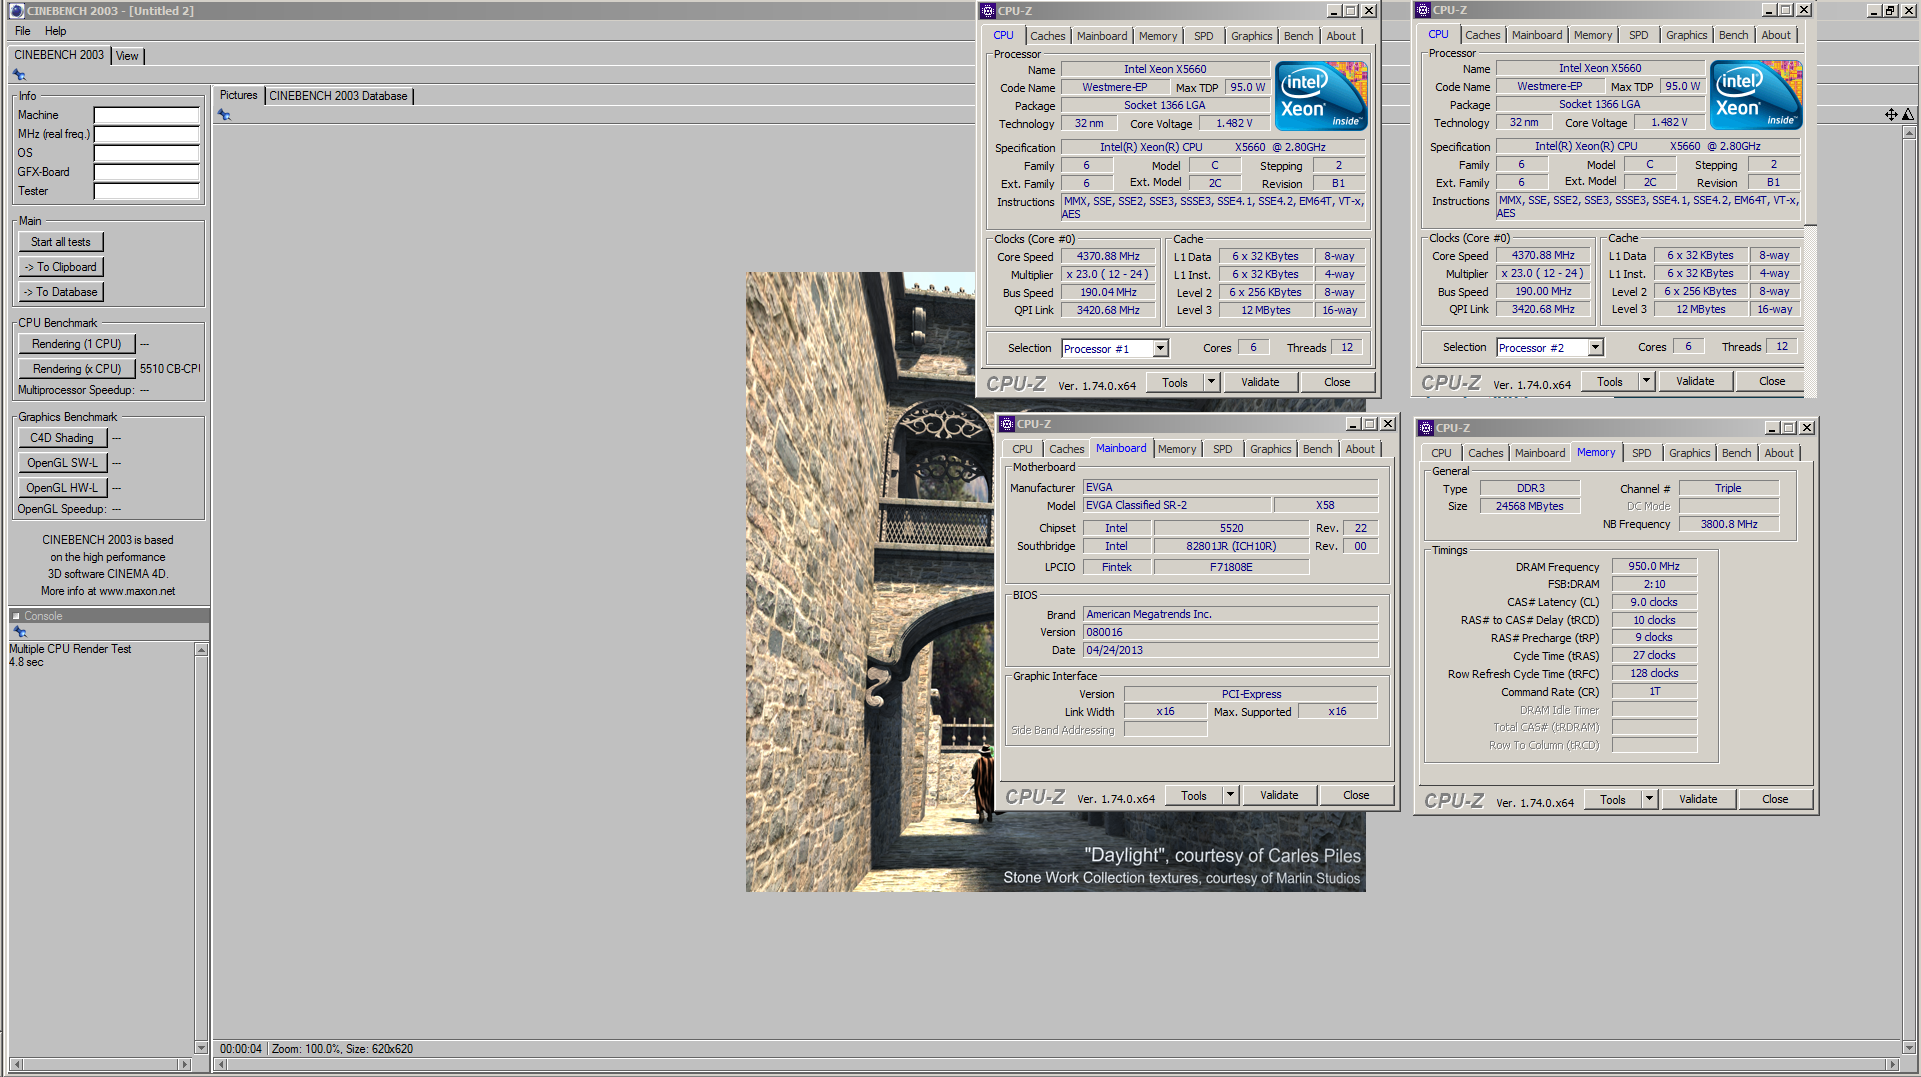The height and width of the screenshot is (1077, 1921).
Task: Expand Tools arrow in Processor #1 CPU-Z window
Action: click(x=1211, y=382)
